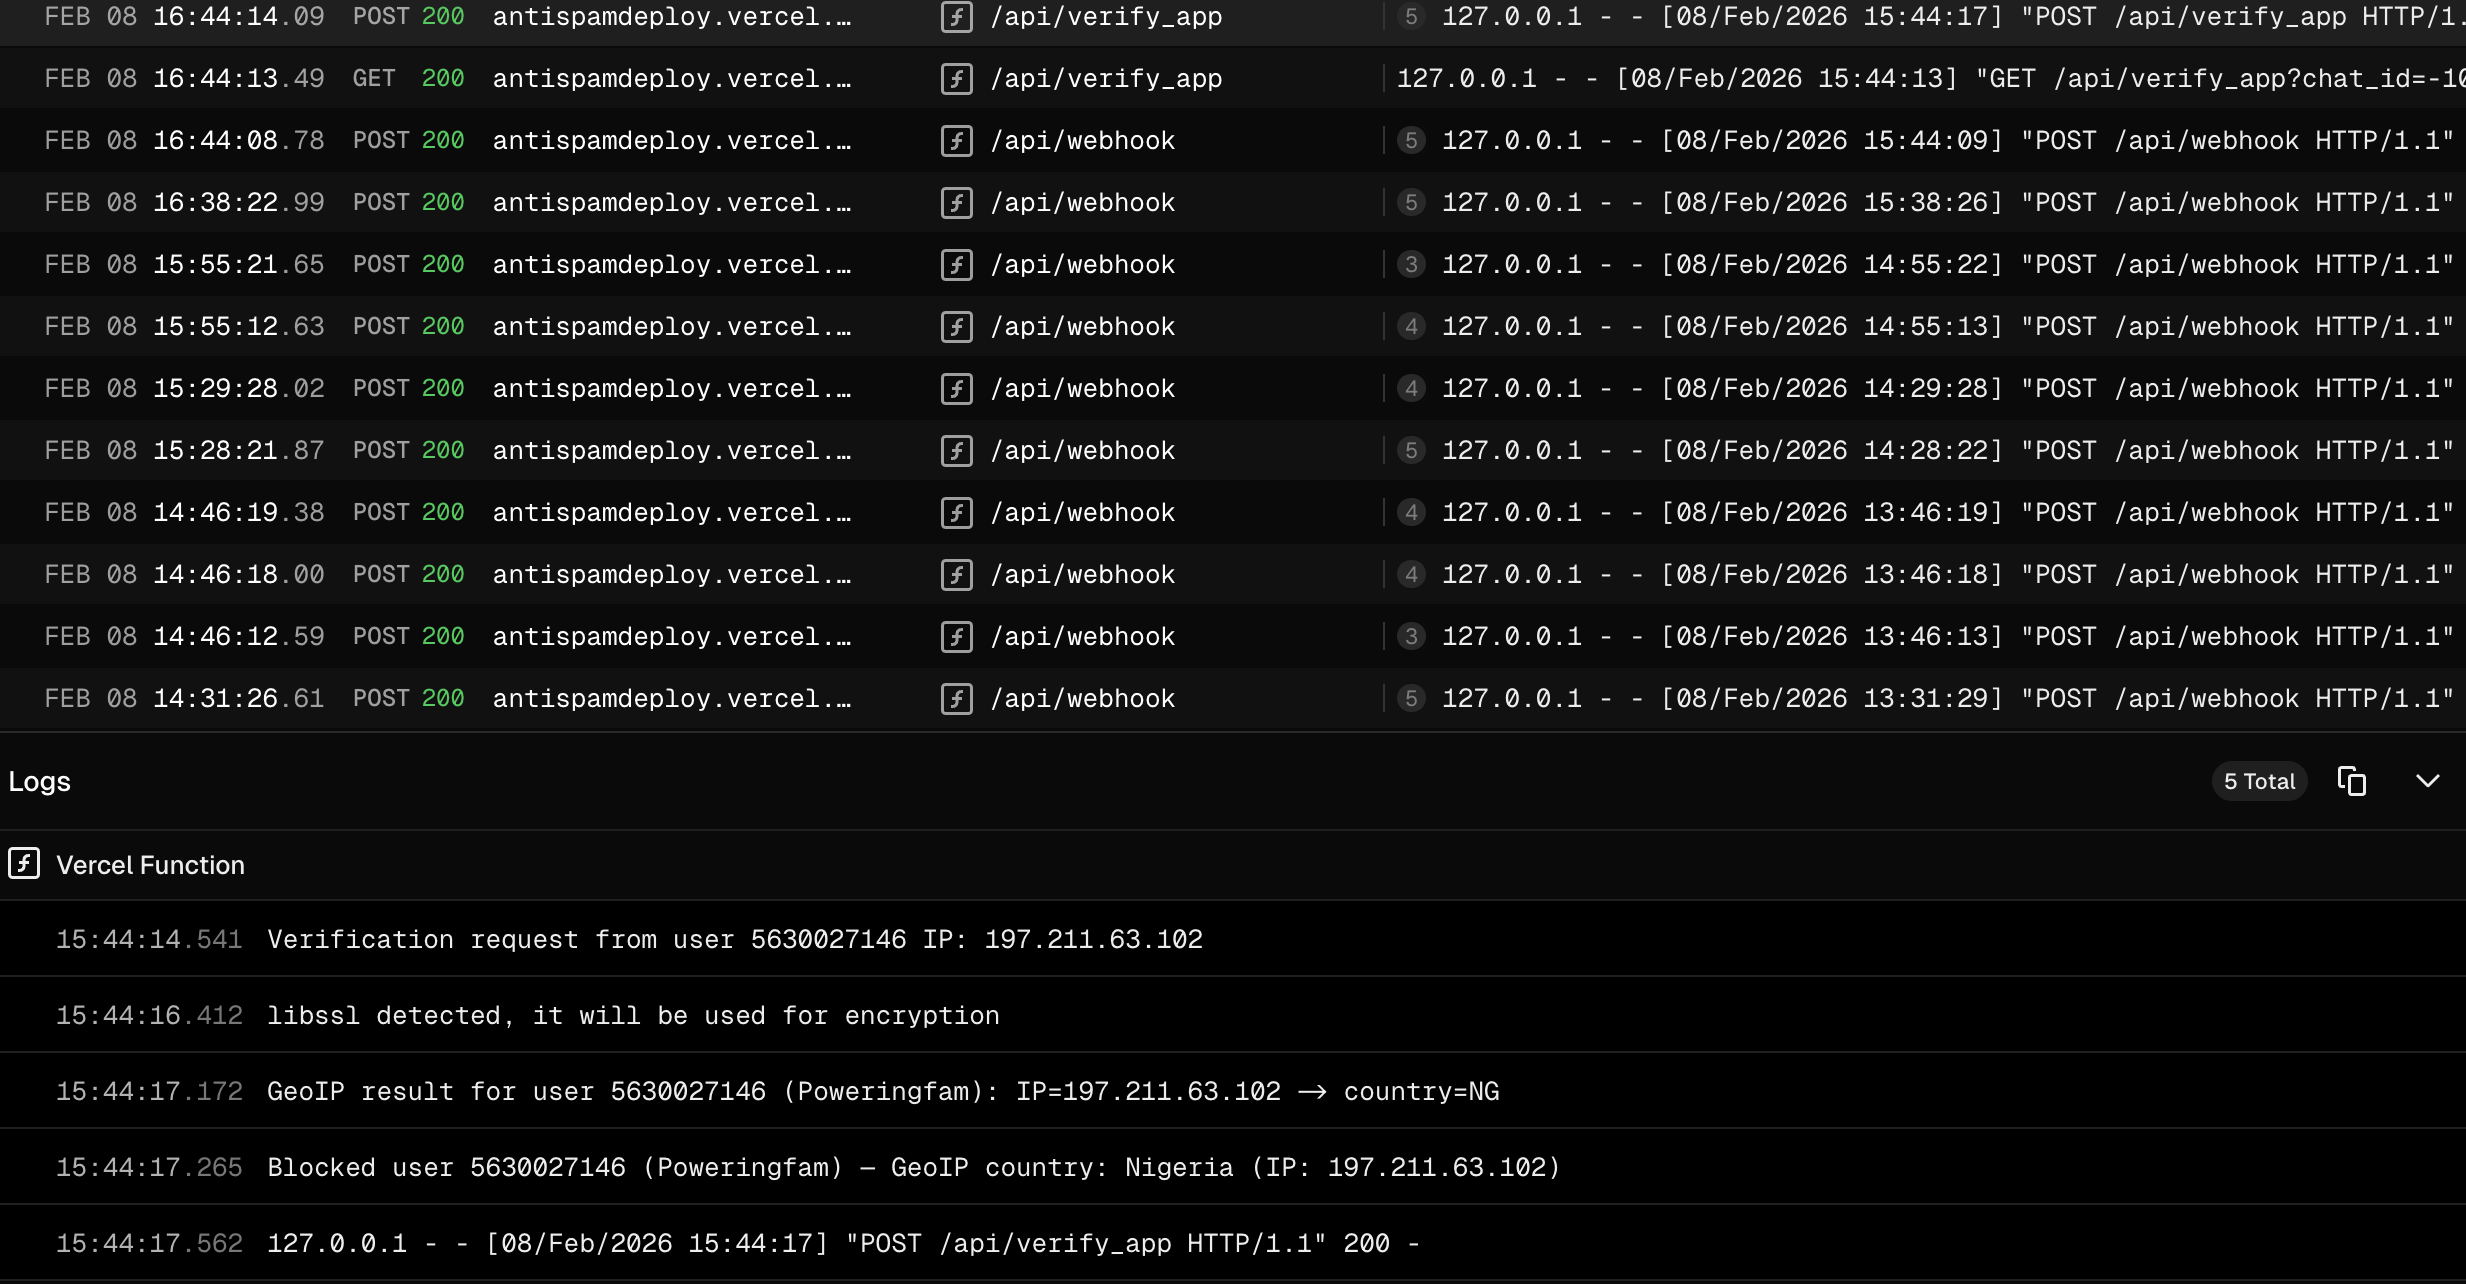2466x1284 pixels.
Task: Click the 'Logs' section title
Action: (39, 781)
